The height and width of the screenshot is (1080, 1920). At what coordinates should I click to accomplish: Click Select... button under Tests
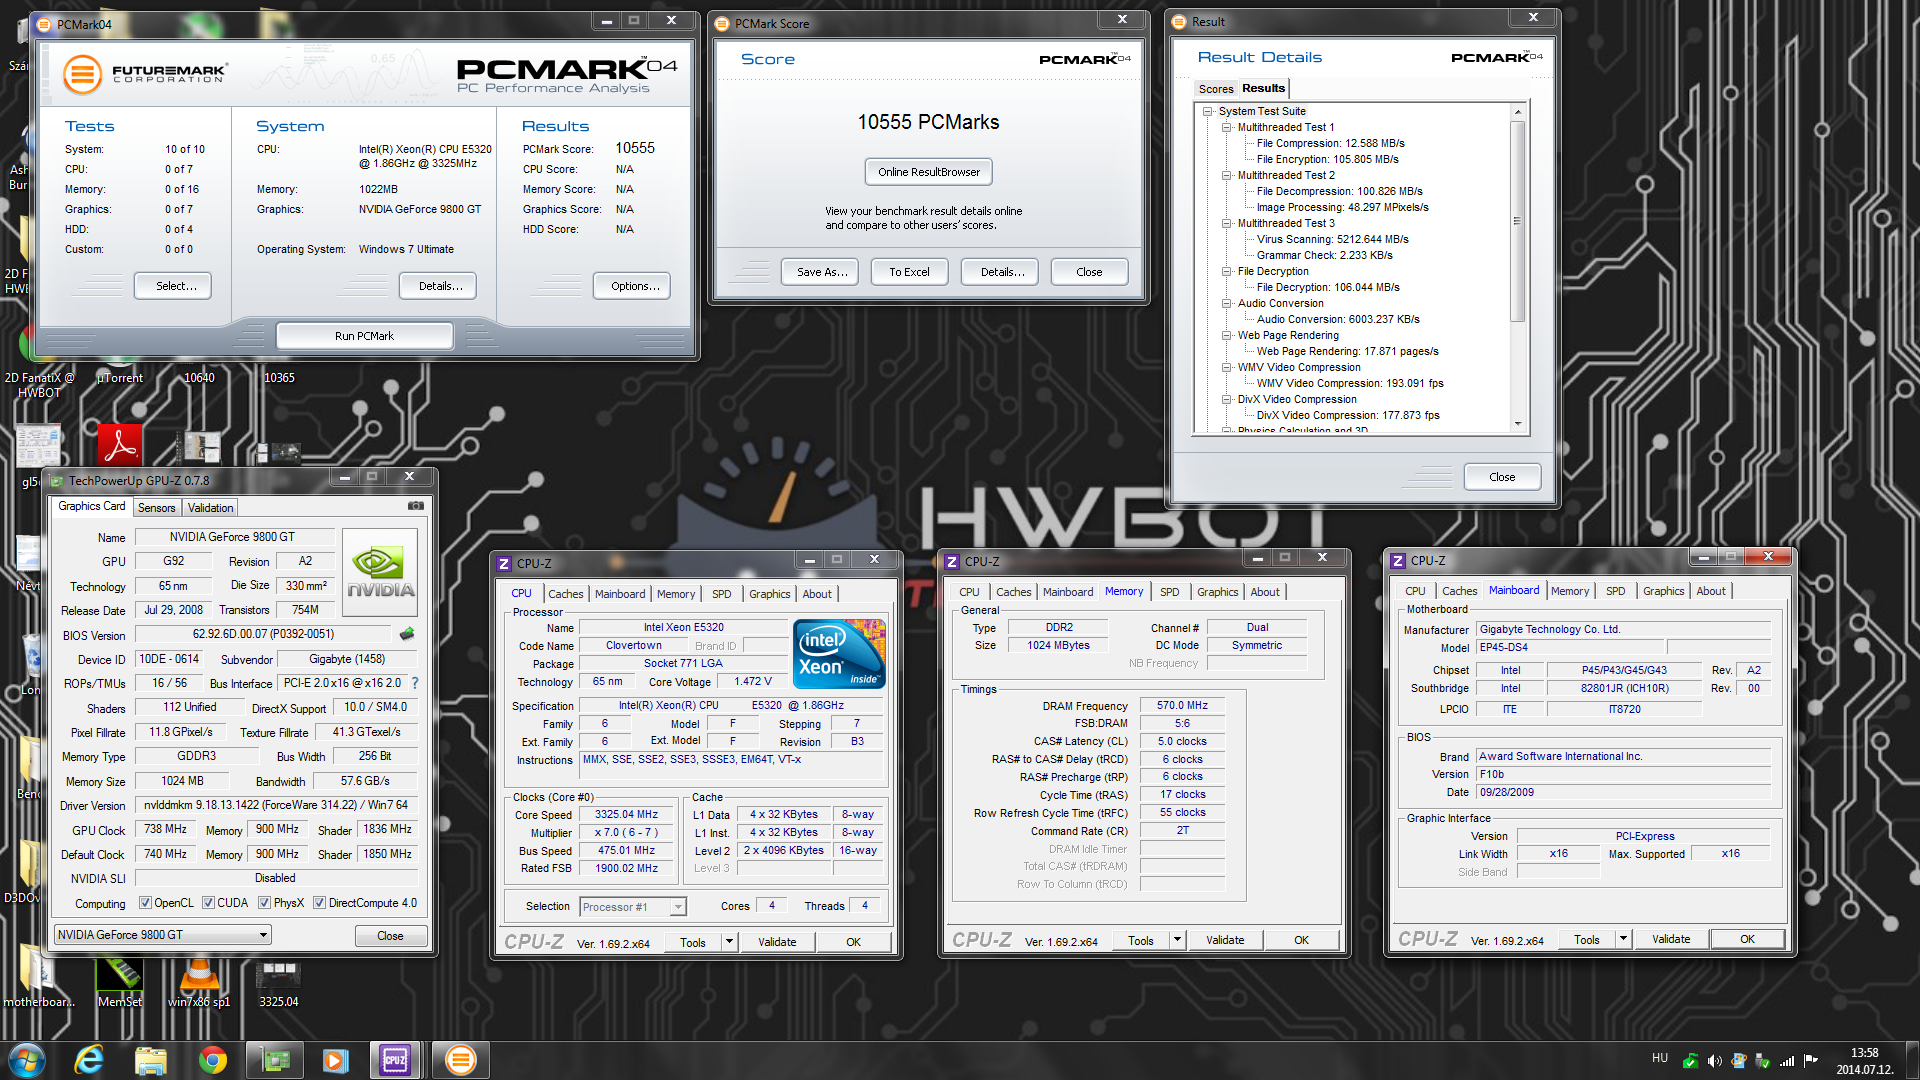[x=173, y=286]
